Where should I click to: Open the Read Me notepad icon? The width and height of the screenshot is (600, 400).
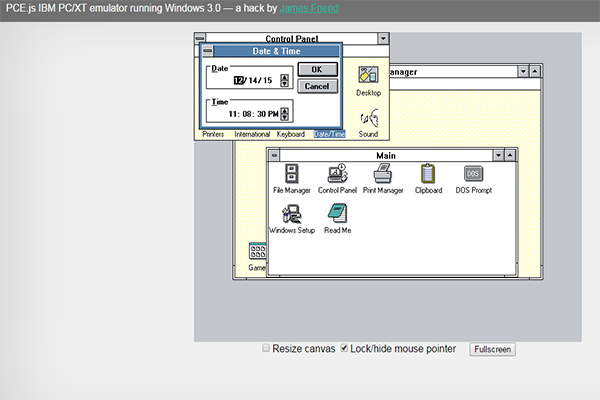[x=337, y=213]
